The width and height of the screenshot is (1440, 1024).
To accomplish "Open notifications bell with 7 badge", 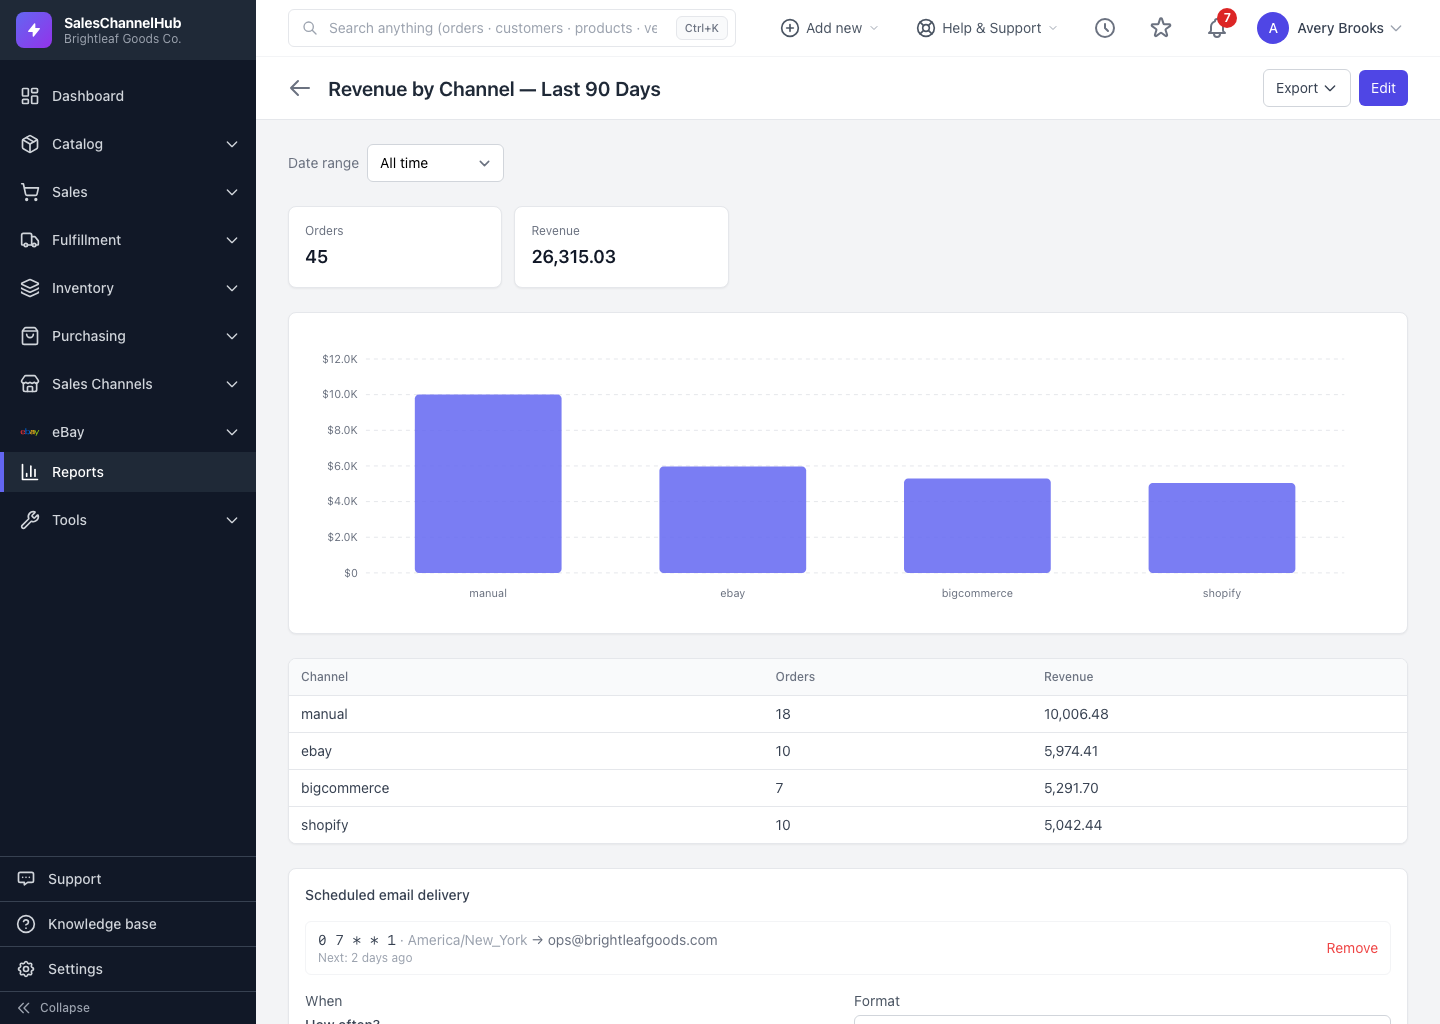I will [1217, 28].
